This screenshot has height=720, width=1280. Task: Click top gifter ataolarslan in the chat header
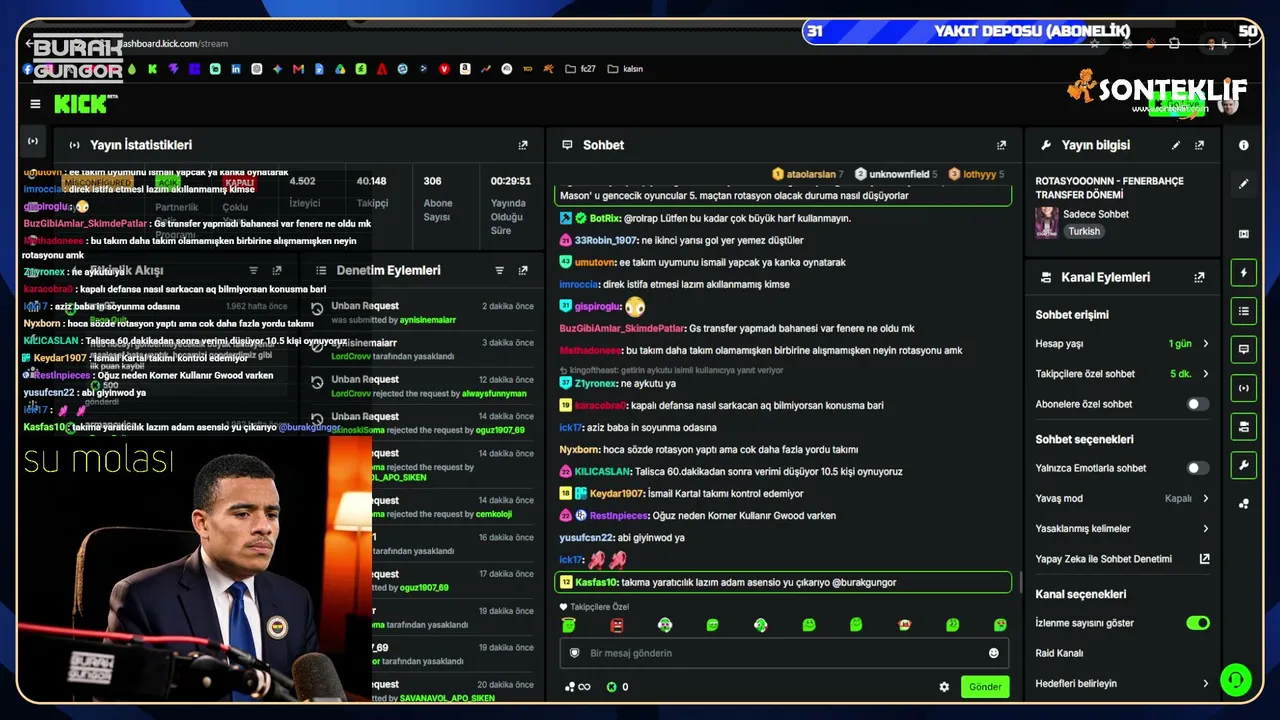[x=810, y=174]
